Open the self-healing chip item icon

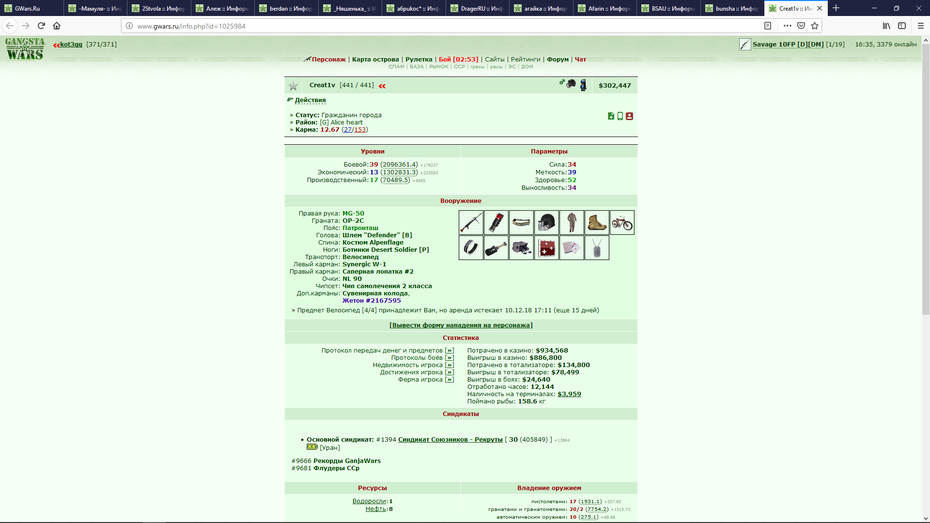click(546, 247)
